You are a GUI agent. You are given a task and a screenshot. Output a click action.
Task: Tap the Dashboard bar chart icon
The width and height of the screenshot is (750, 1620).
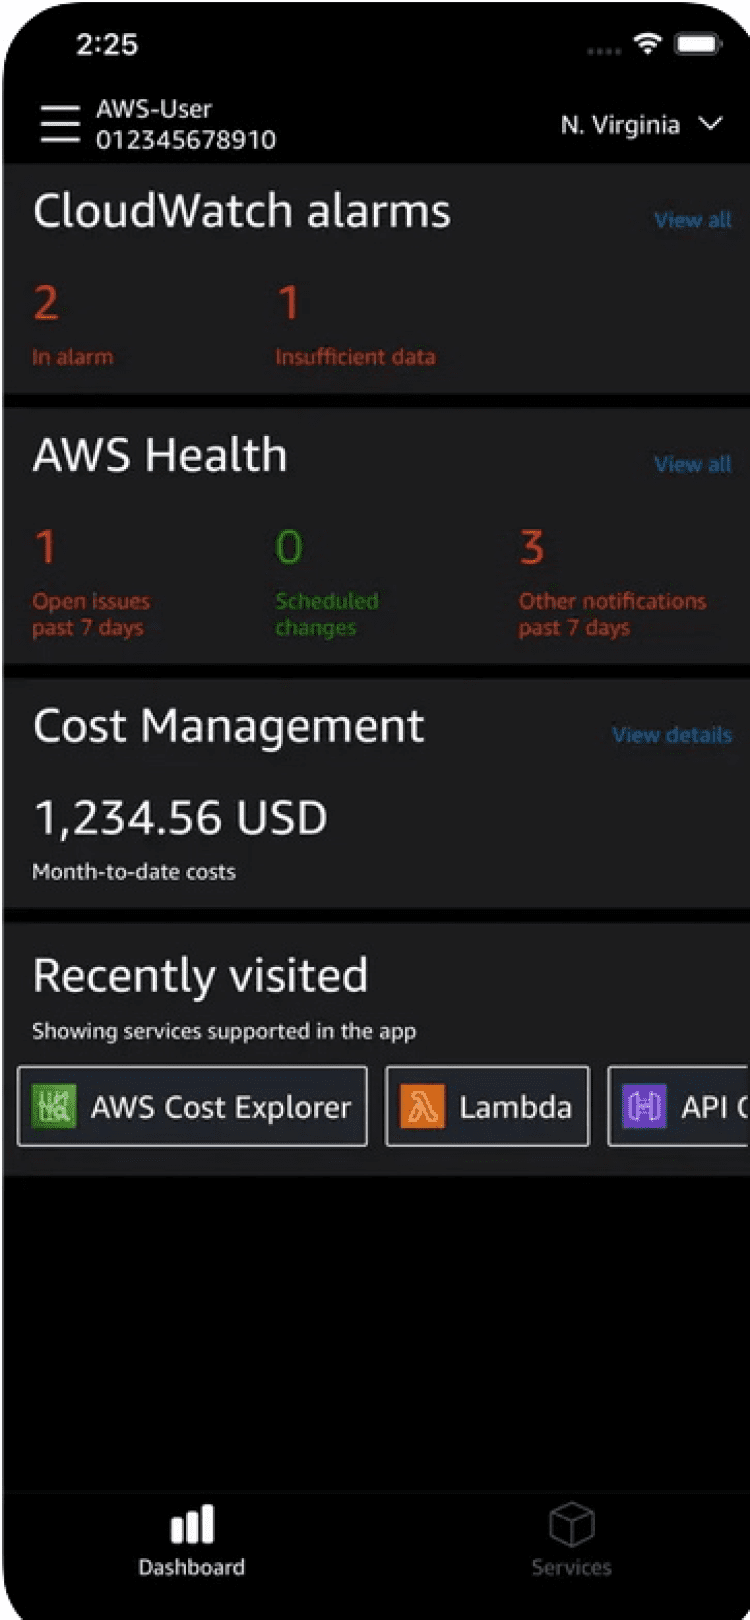click(191, 1525)
